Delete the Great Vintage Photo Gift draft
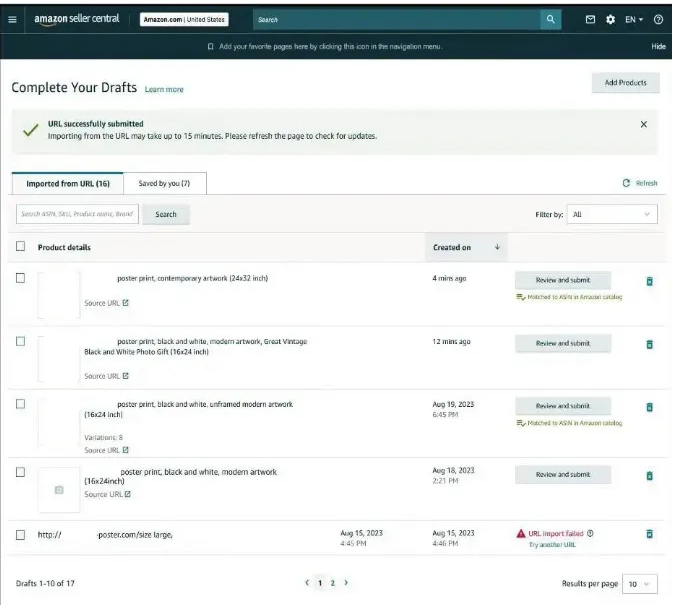Screen dimensions: 673x608 point(649,344)
